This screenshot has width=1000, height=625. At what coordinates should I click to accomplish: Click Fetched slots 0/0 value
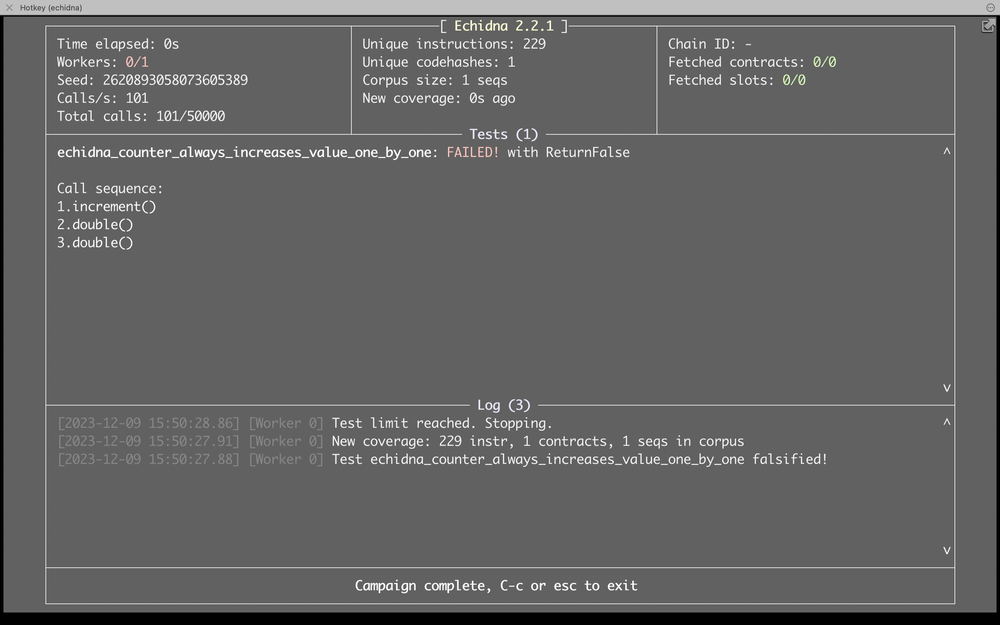(793, 80)
